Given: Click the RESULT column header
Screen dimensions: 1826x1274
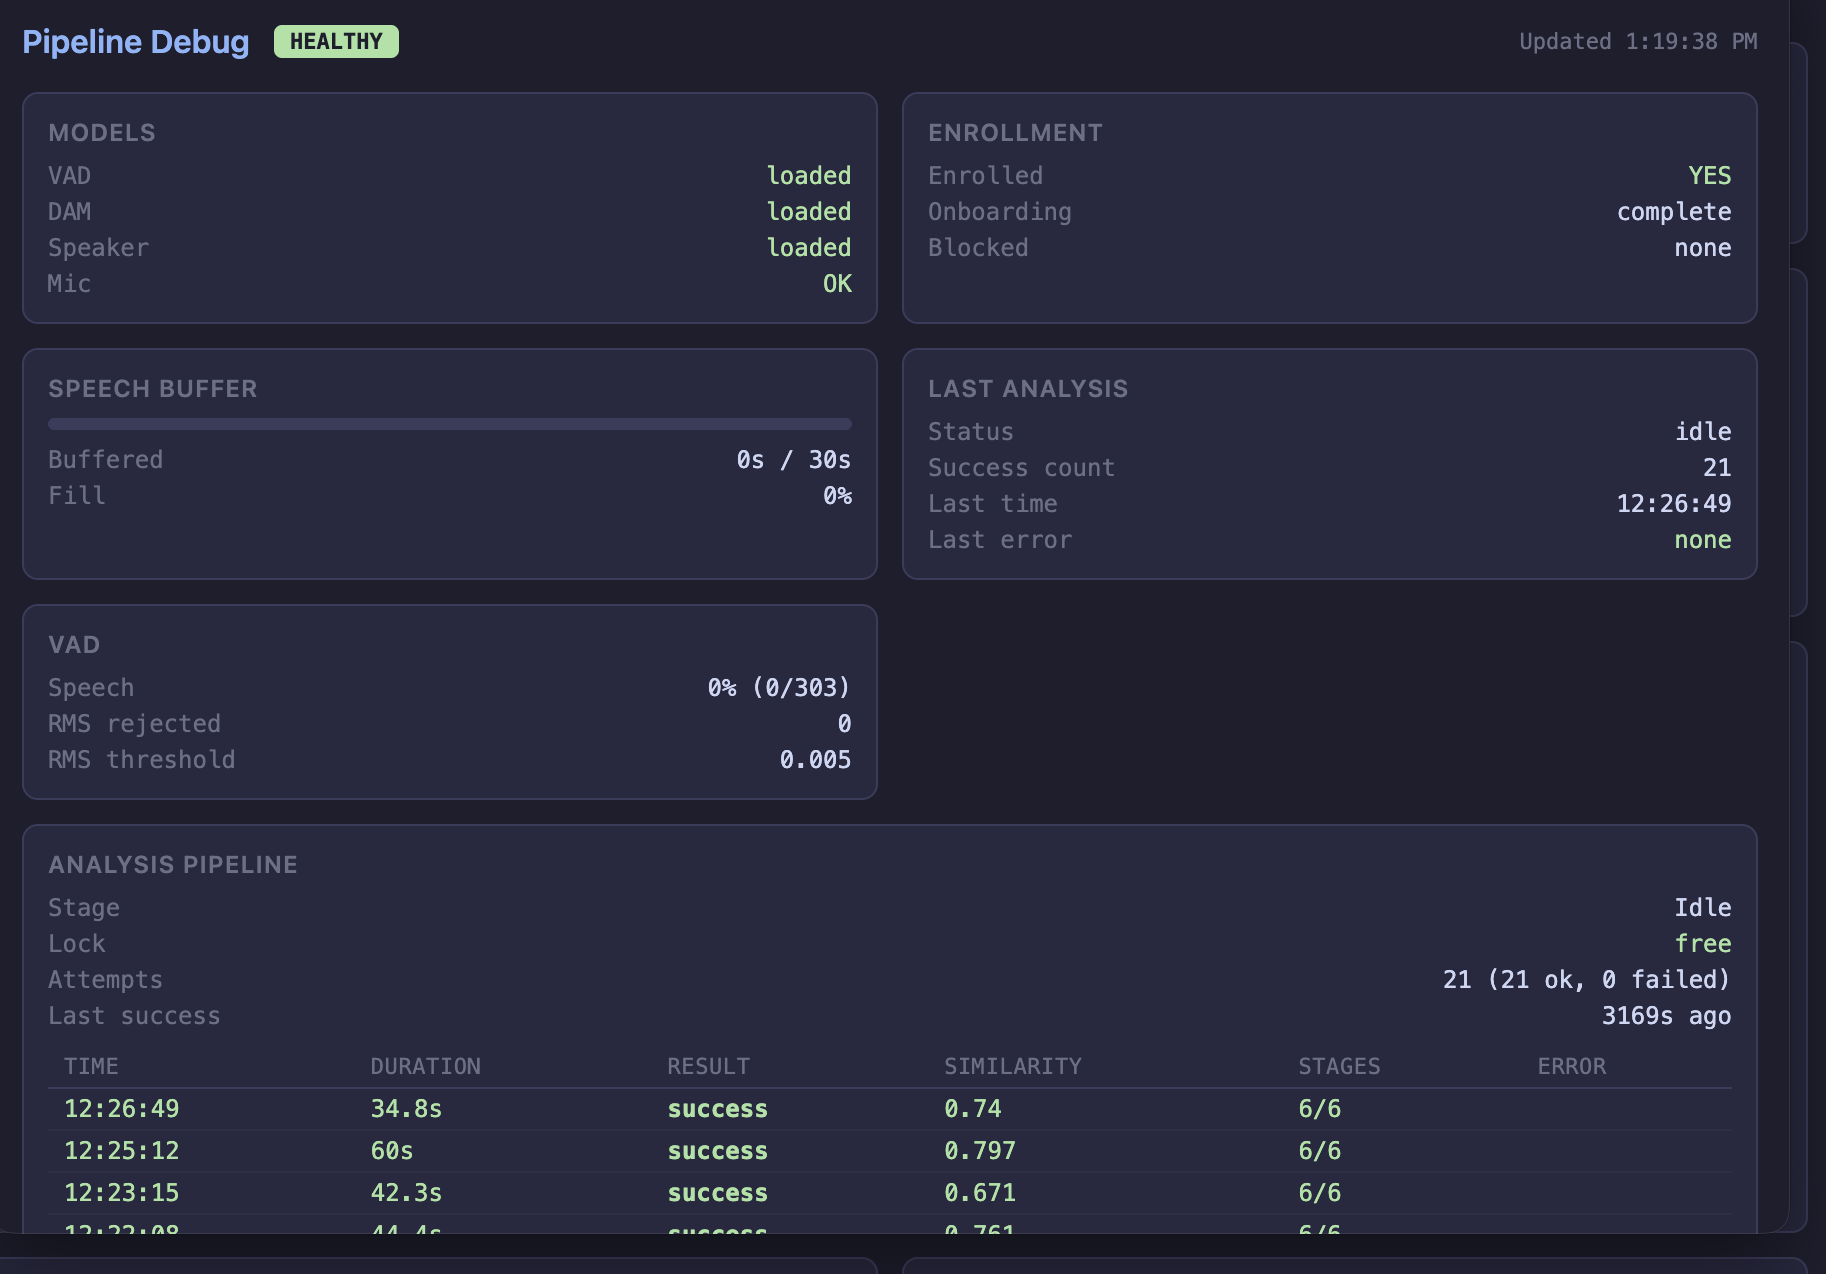Looking at the screenshot, I should [708, 1067].
